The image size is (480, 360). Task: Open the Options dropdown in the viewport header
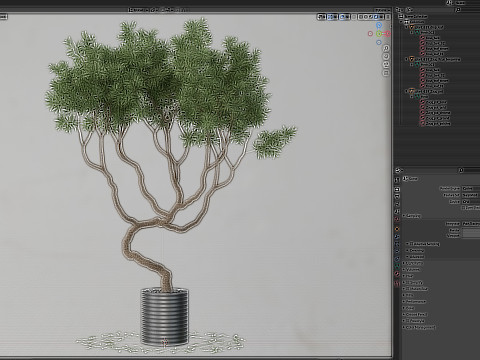coord(382,10)
